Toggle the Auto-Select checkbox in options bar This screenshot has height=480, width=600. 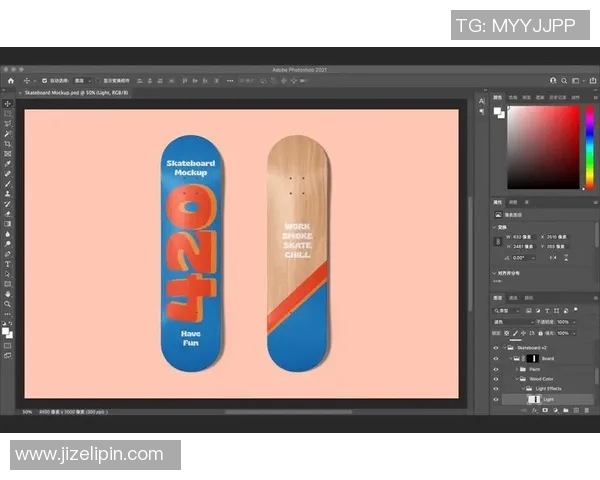[45, 80]
